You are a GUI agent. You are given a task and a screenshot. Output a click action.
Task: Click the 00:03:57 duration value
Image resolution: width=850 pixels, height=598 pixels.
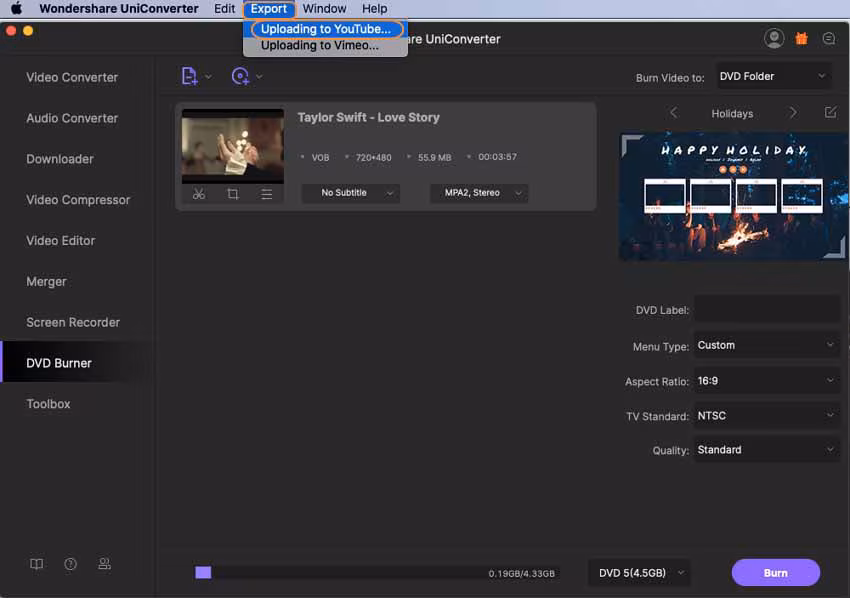point(497,157)
